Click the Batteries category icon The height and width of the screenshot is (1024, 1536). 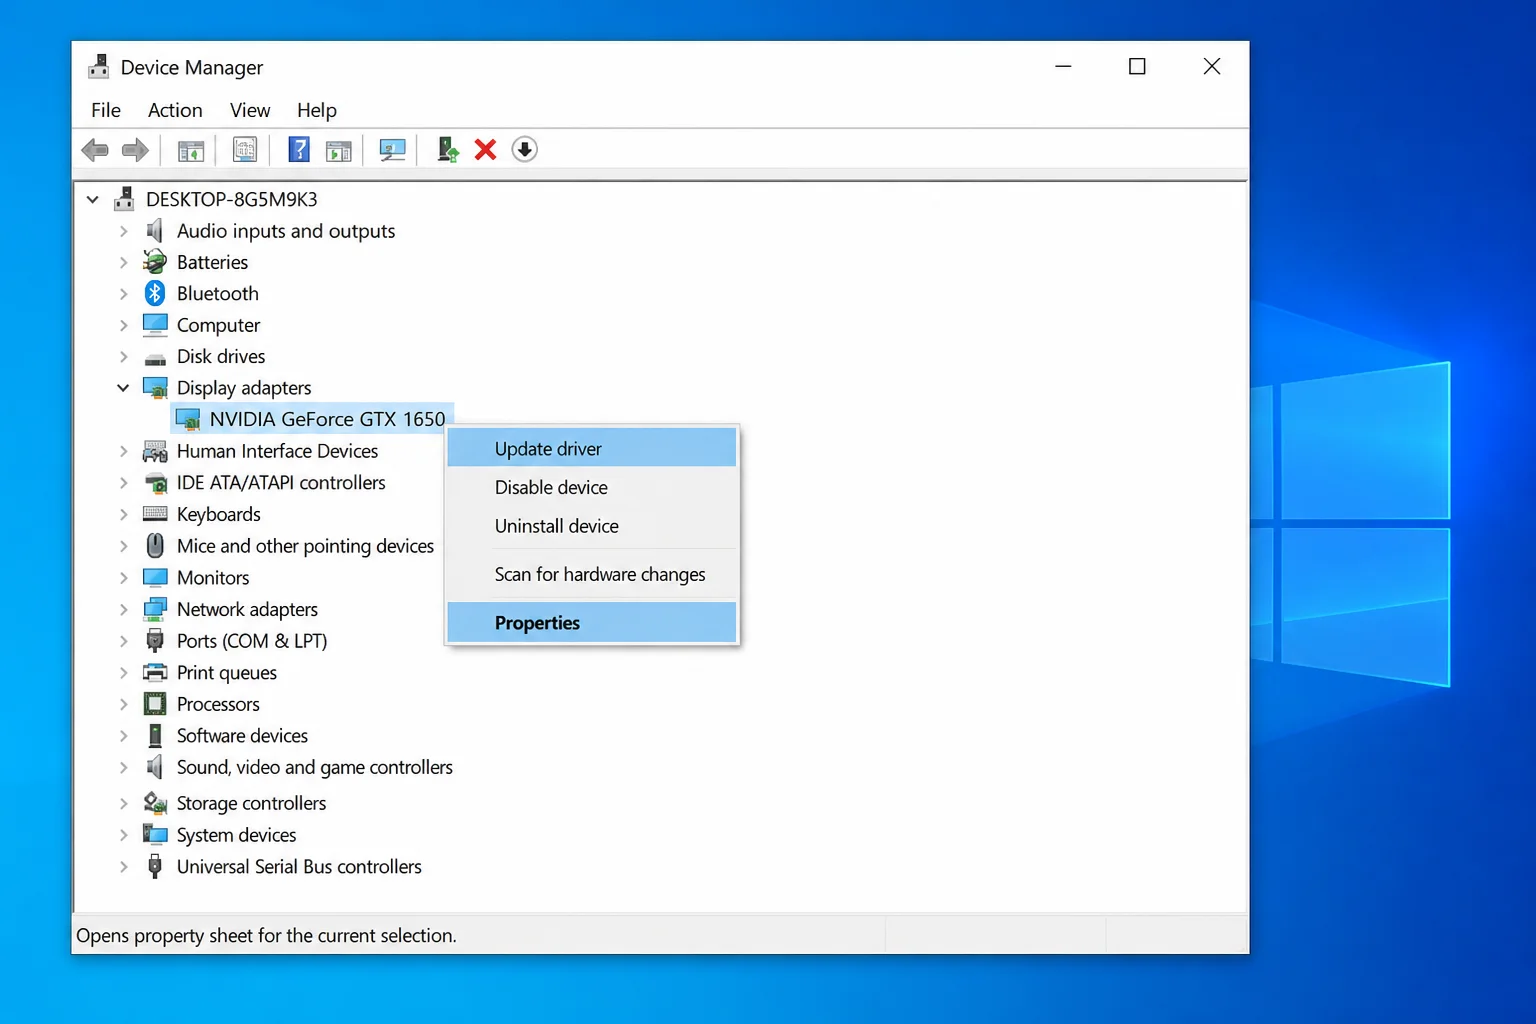click(x=155, y=262)
